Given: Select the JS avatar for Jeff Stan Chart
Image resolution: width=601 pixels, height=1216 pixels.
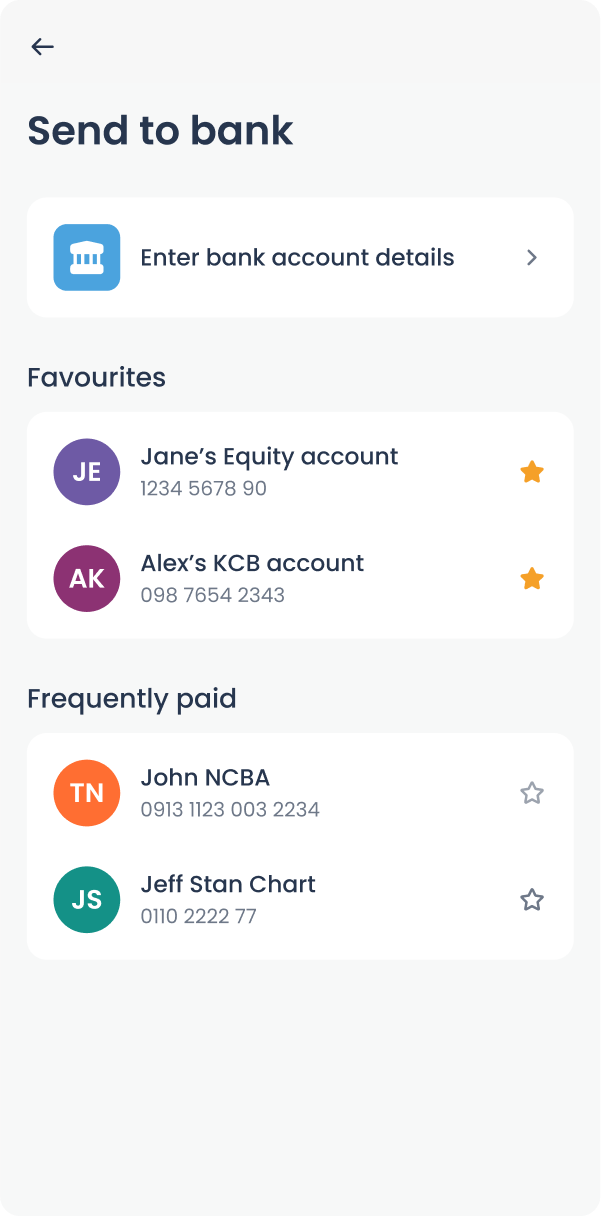Looking at the screenshot, I should [86, 900].
